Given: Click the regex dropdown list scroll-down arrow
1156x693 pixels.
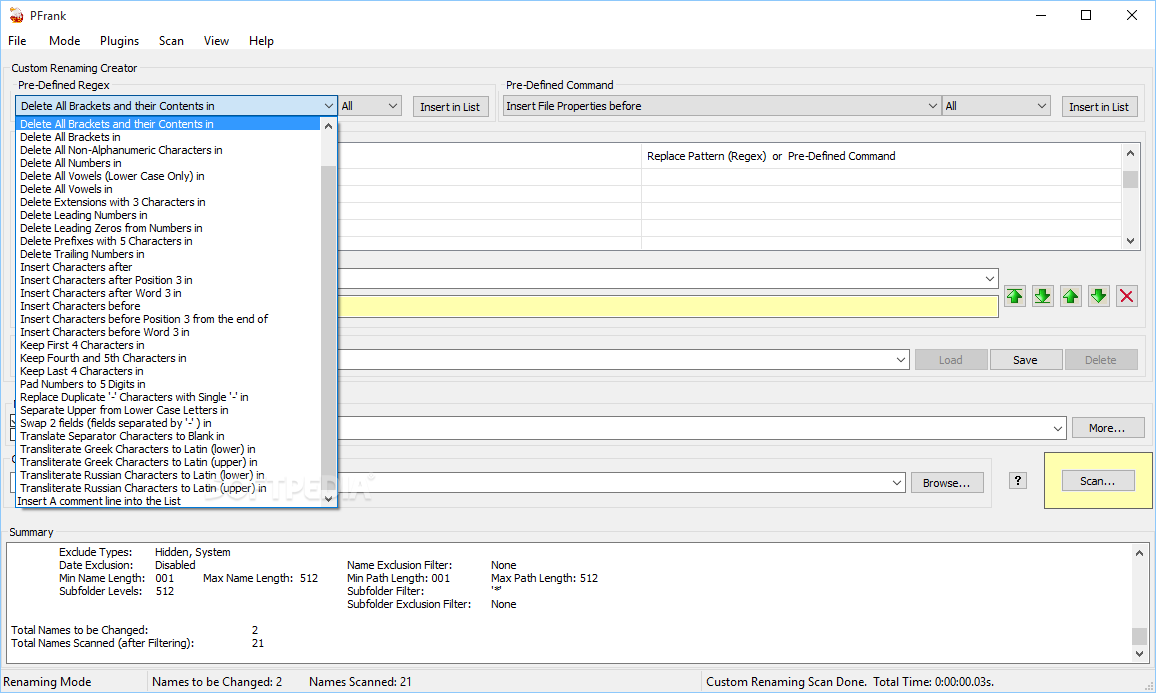Looking at the screenshot, I should (329, 498).
